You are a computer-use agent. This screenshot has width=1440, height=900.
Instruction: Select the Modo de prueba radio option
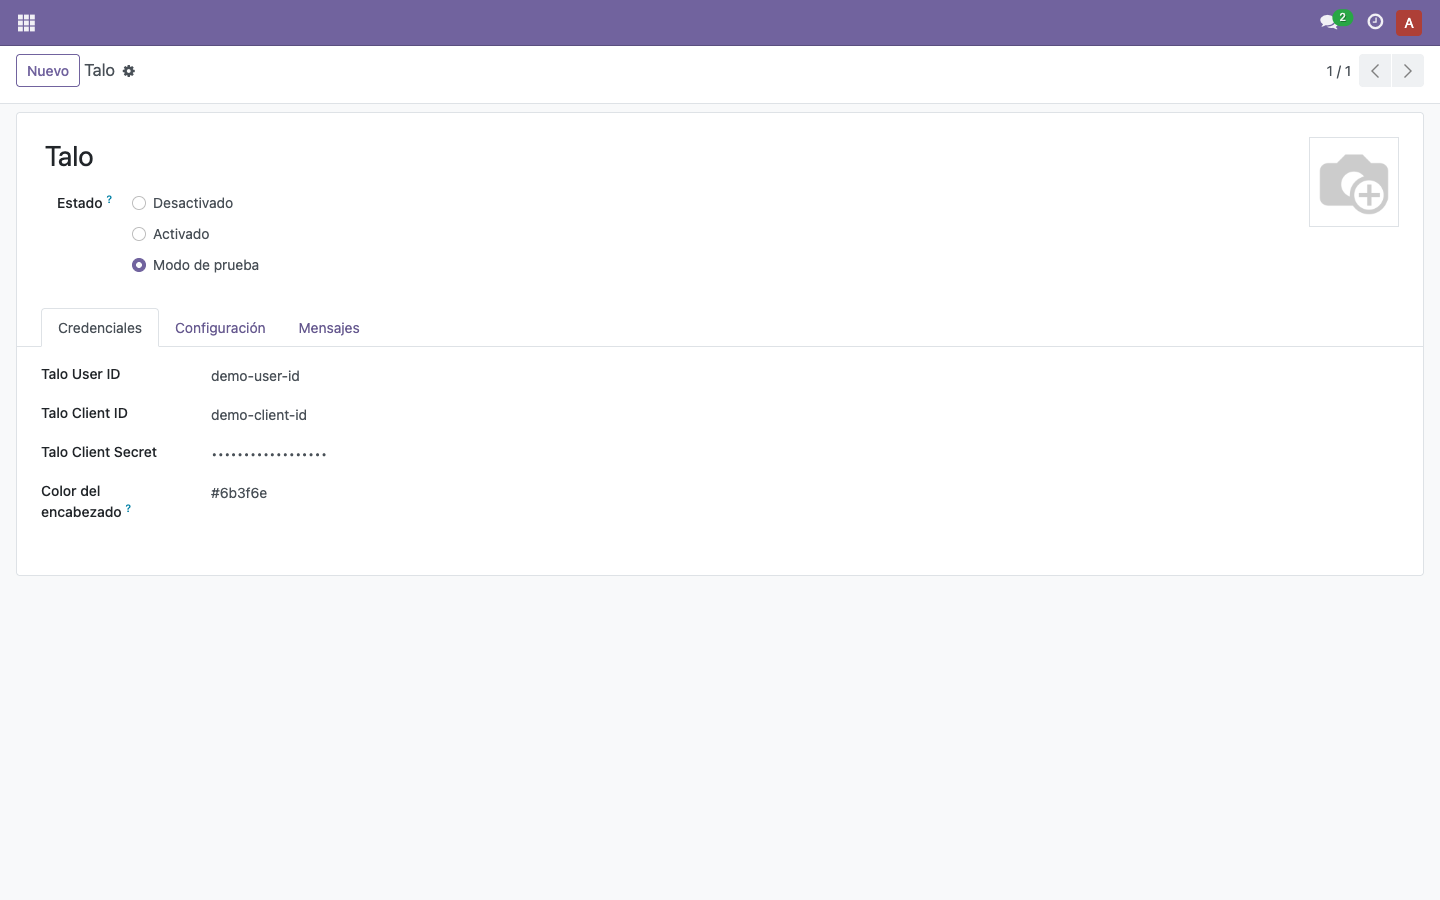(139, 265)
